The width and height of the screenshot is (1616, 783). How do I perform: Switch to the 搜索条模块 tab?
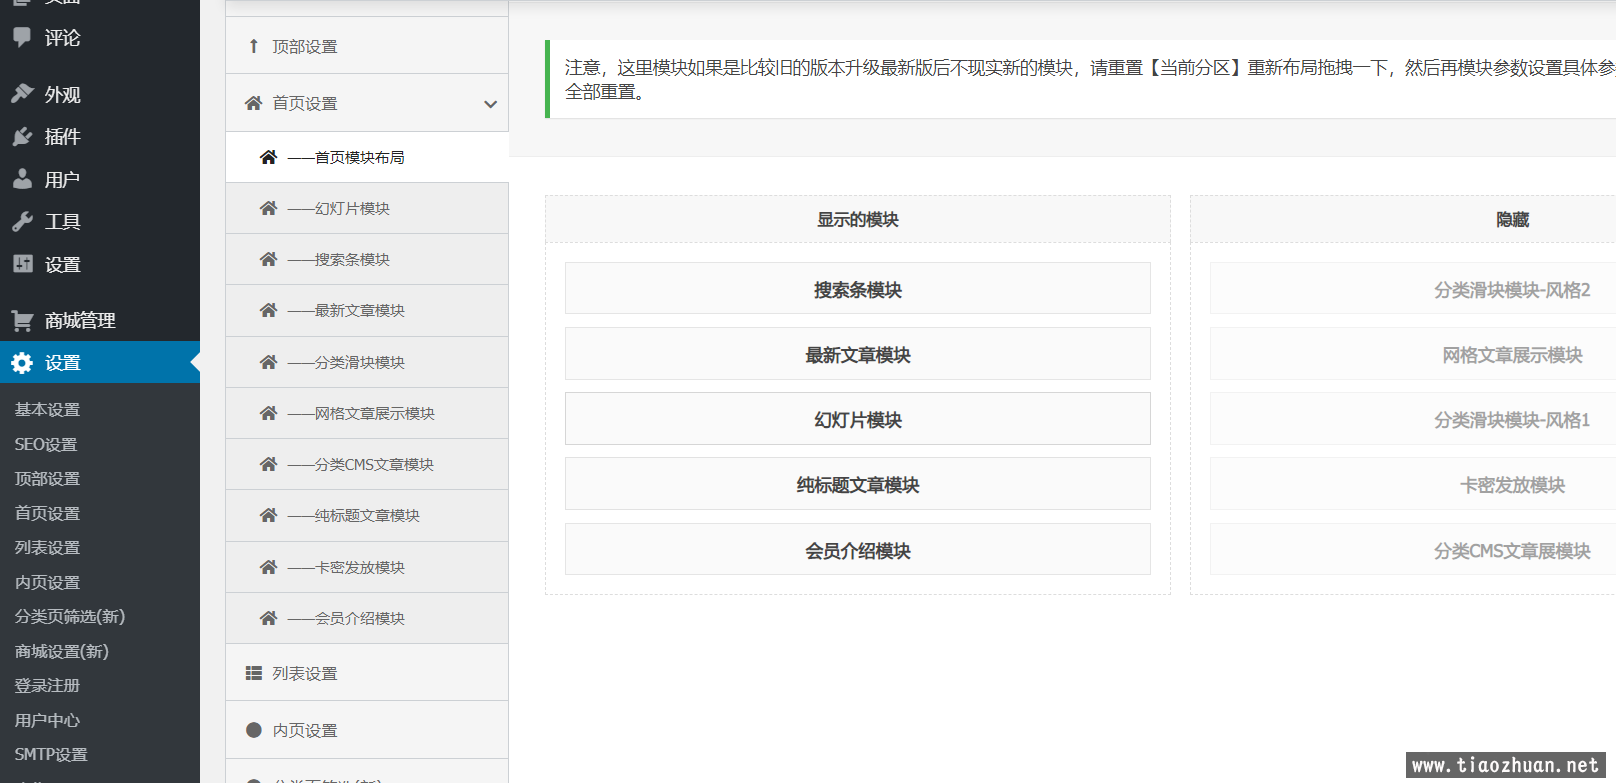[352, 259]
